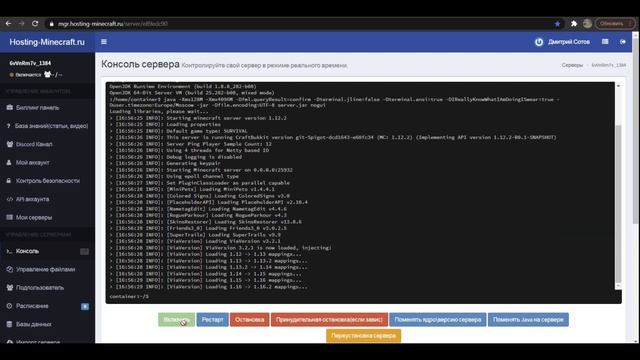Click the browser forward arrow
This screenshot has height=360, width=640.
point(21,24)
